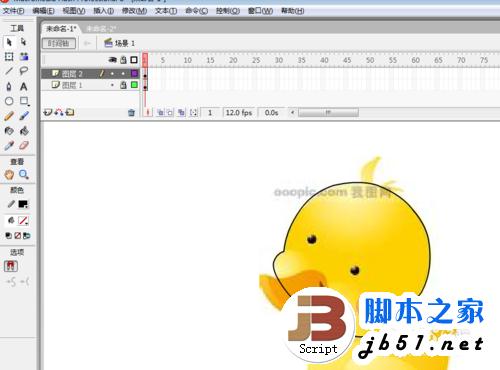Screen dimensions: 500x370
Task: Select the Brush tool
Action: 24,116
